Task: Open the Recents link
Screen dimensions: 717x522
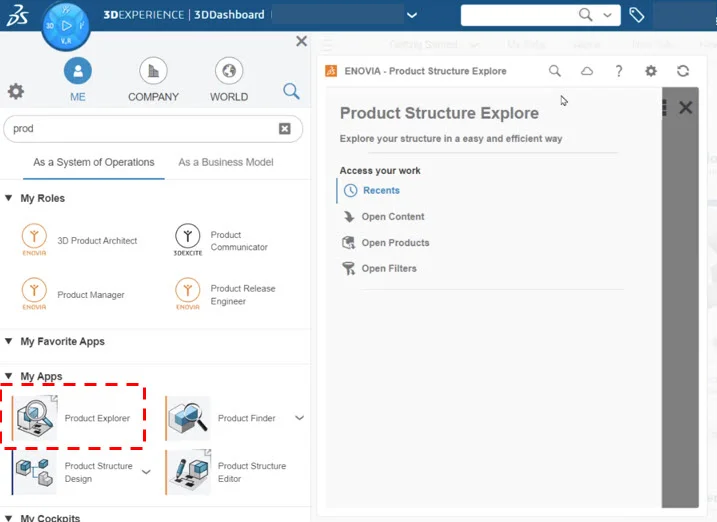Action: click(x=381, y=190)
